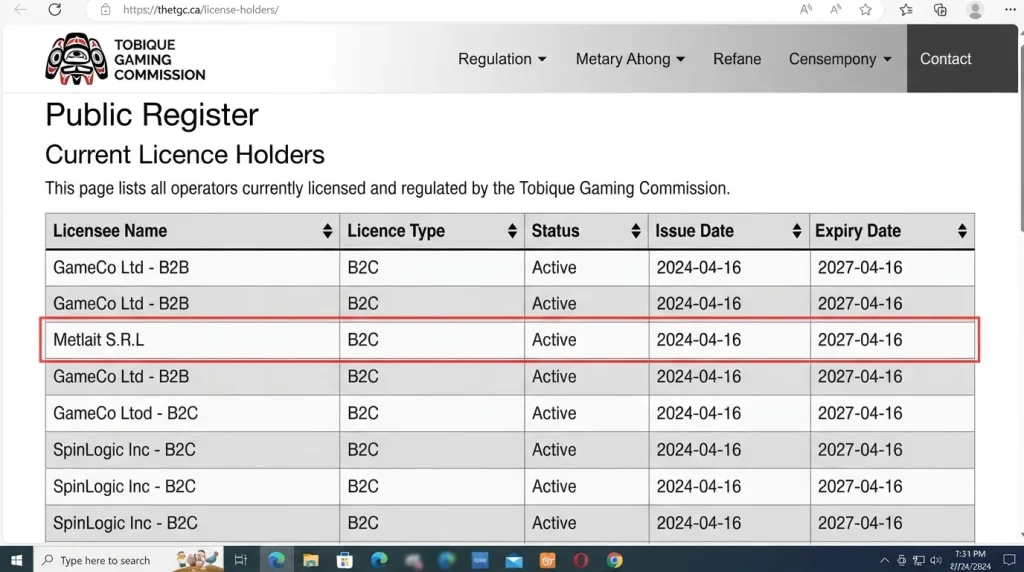Click the Public Register heading

point(152,115)
